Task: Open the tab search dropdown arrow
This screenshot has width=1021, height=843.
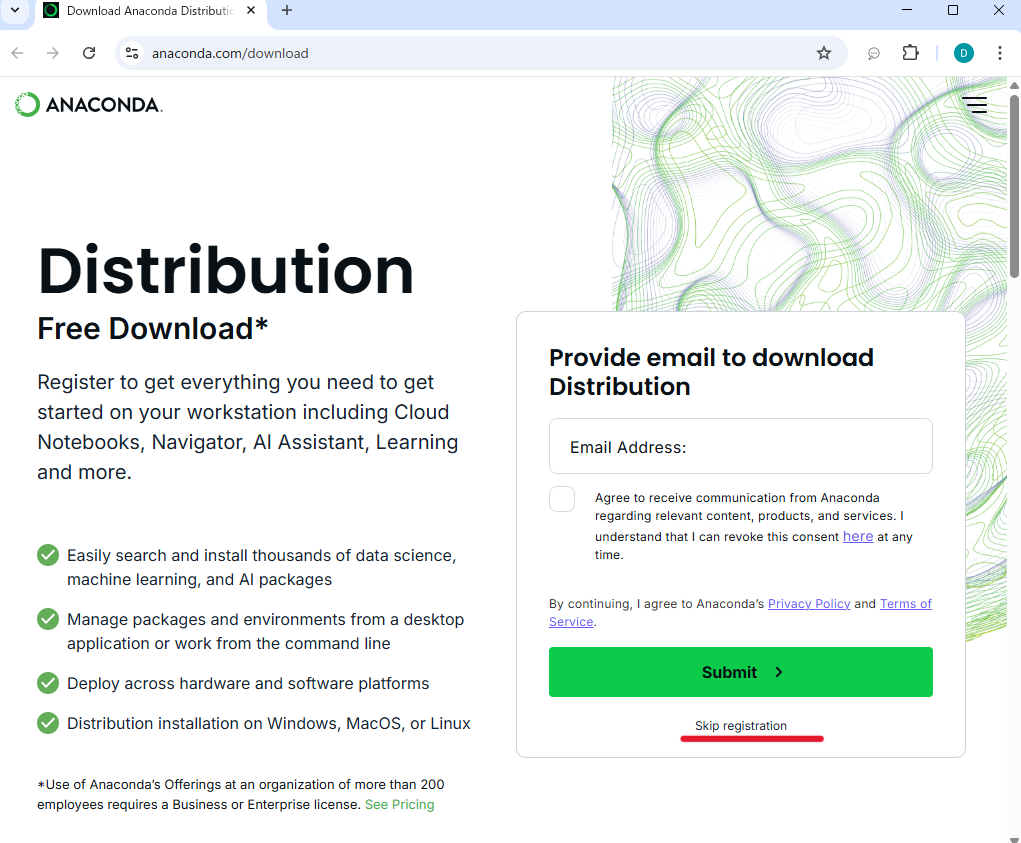Action: (15, 10)
